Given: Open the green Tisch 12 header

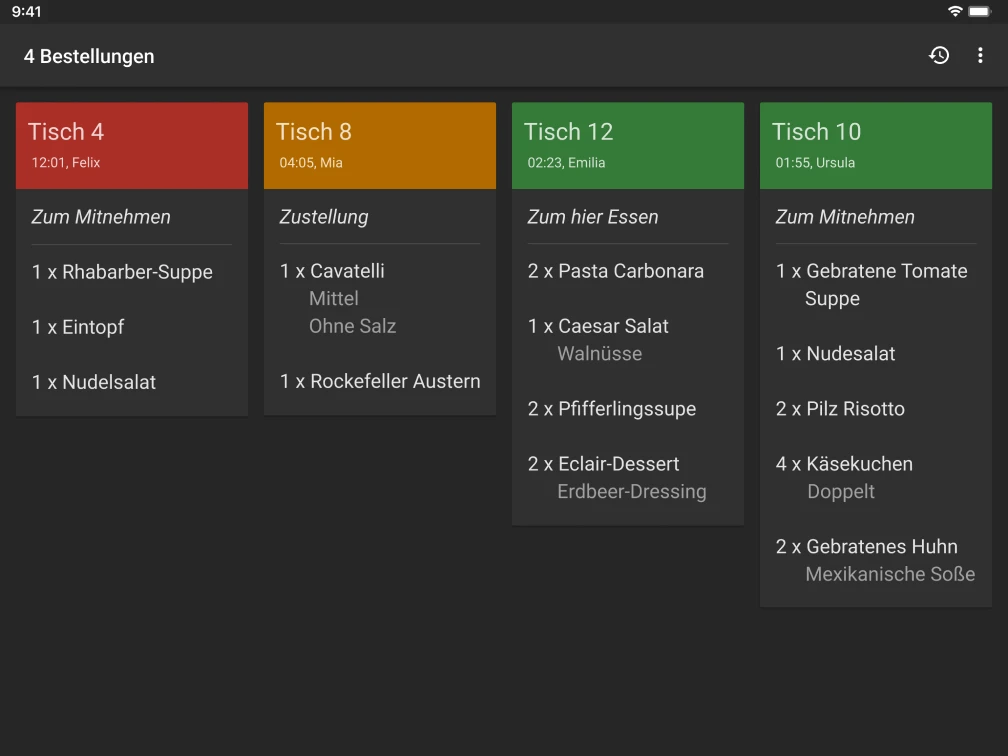Looking at the screenshot, I should point(628,145).
